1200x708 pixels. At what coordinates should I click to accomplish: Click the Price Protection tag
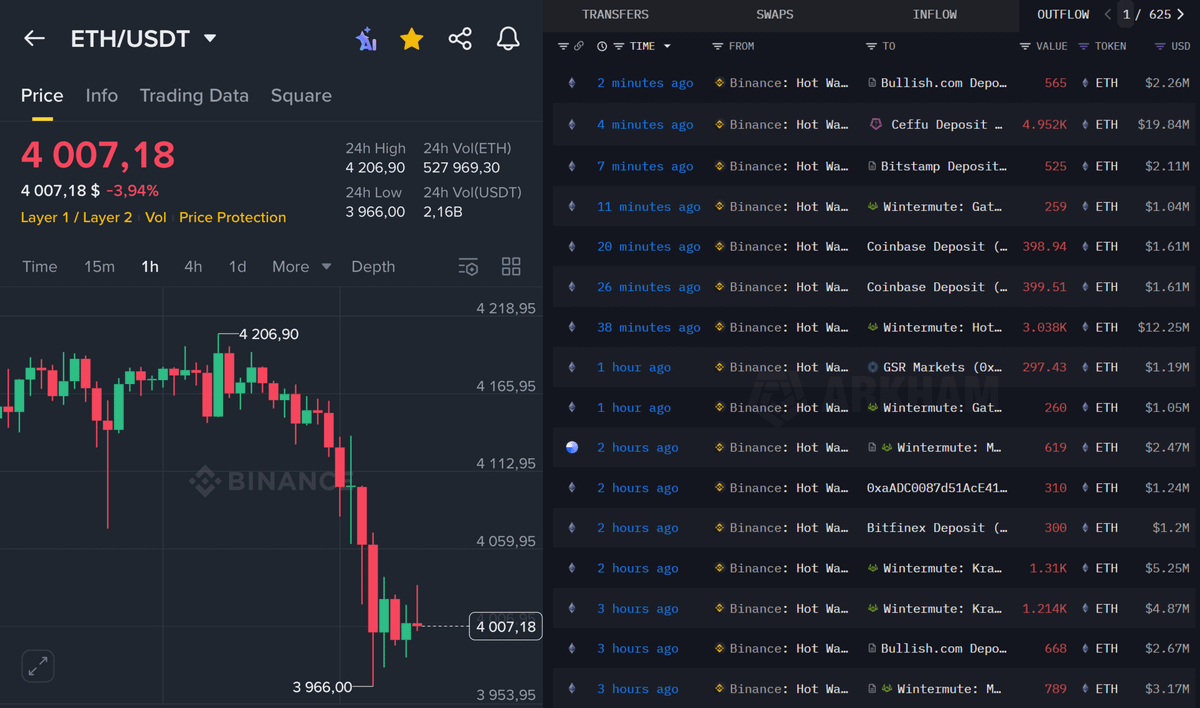click(232, 217)
